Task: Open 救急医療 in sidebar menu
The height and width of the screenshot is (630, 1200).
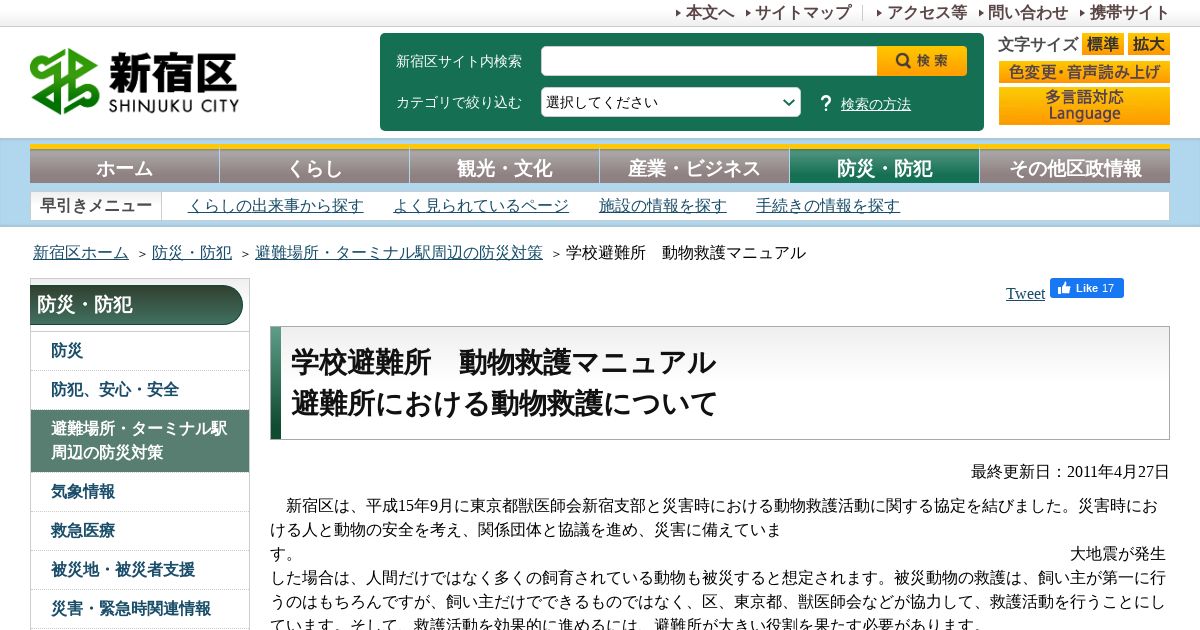Action: click(x=140, y=531)
